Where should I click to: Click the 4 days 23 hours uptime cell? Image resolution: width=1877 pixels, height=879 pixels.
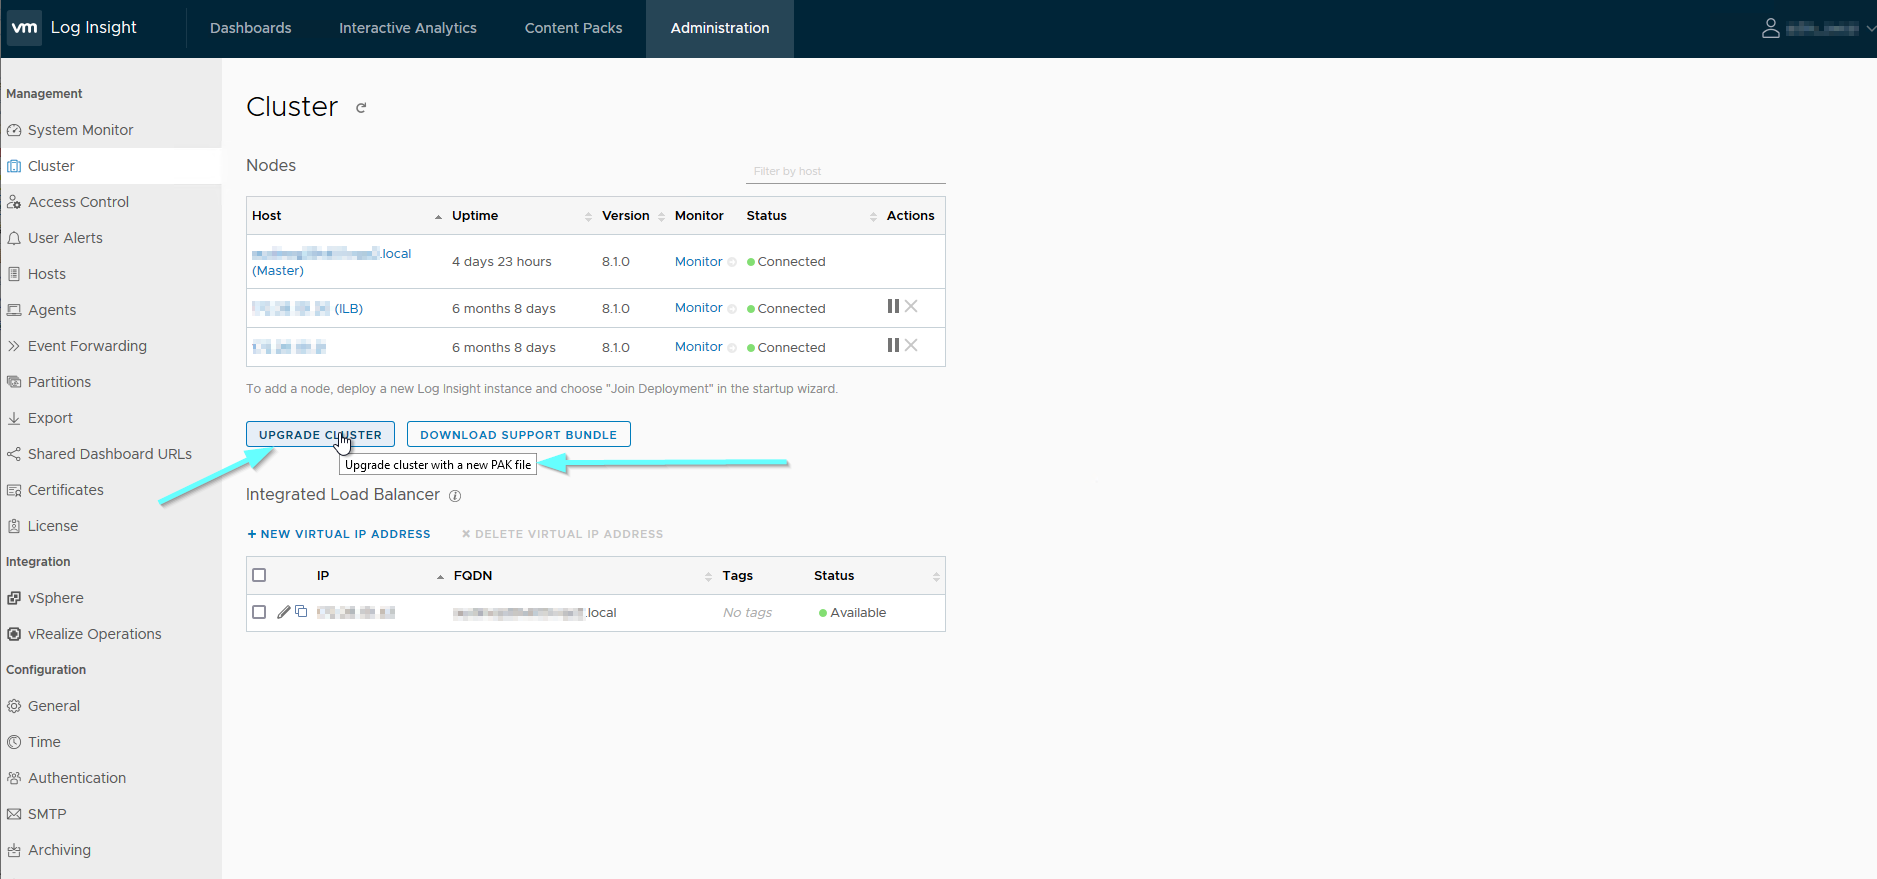coord(501,262)
